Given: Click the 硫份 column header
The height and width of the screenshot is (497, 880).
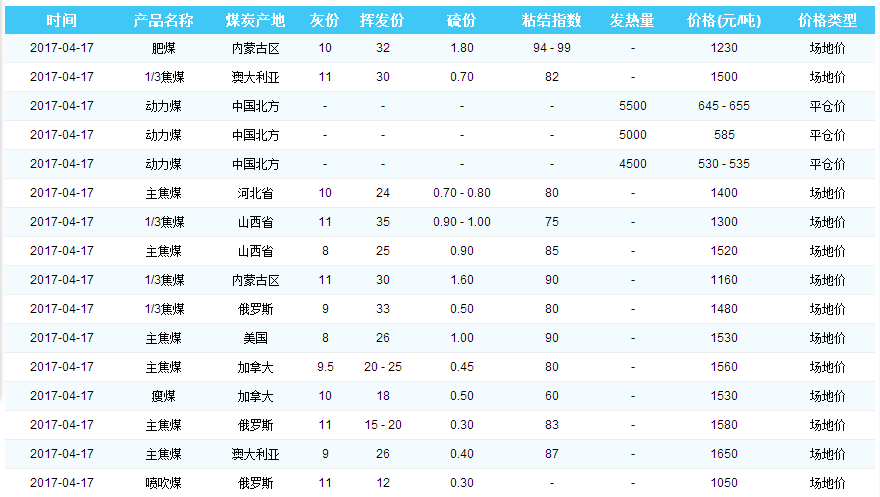Looking at the screenshot, I should 461,21.
